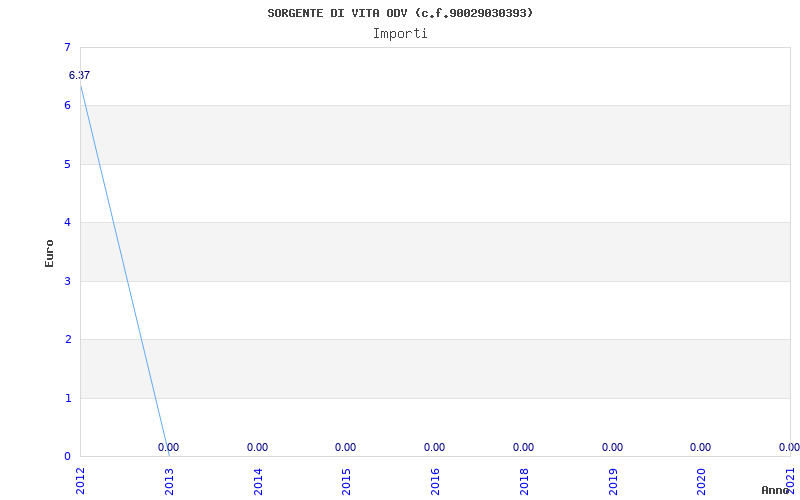Screen dimensions: 800x500
Task: Click y-axis tick value 7
Action: click(x=67, y=47)
